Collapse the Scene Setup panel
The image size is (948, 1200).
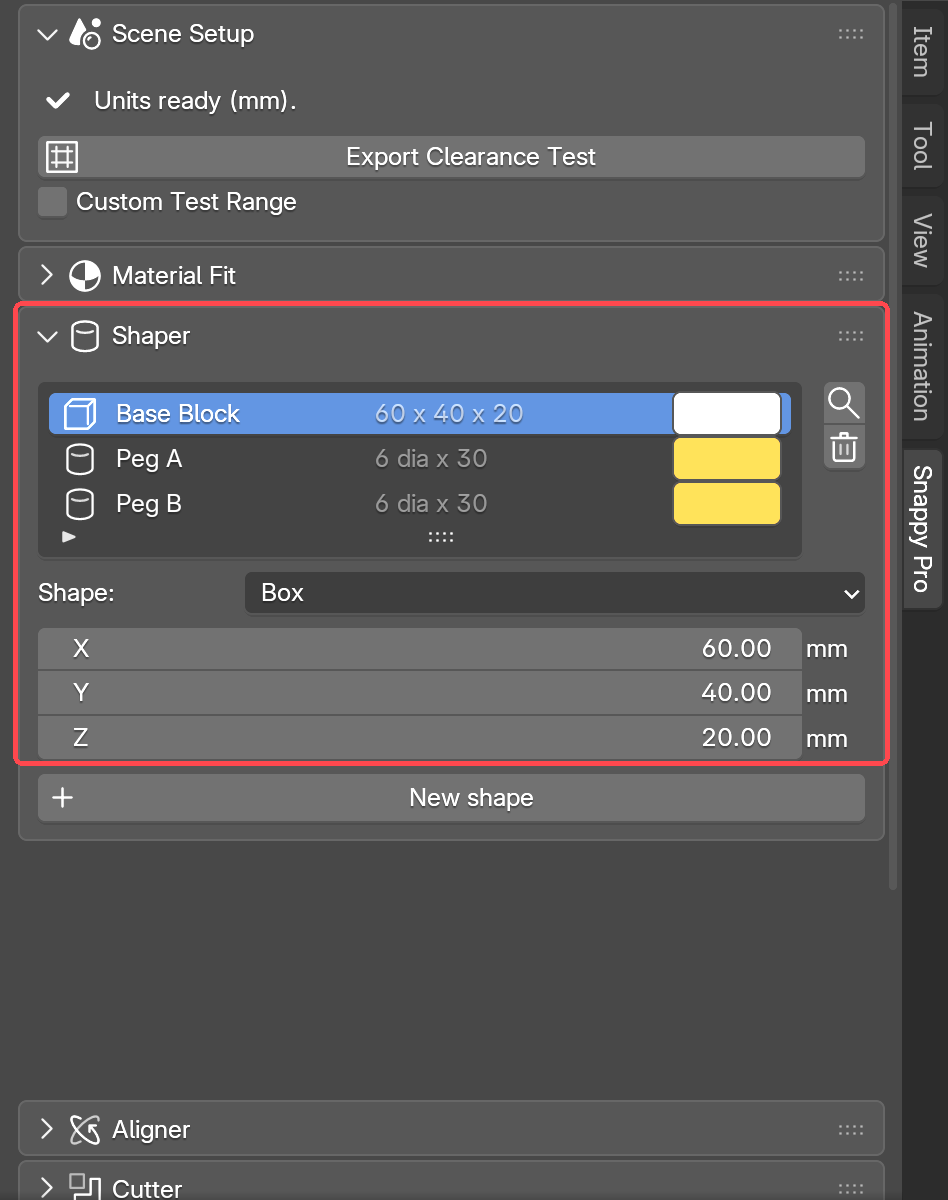[47, 34]
